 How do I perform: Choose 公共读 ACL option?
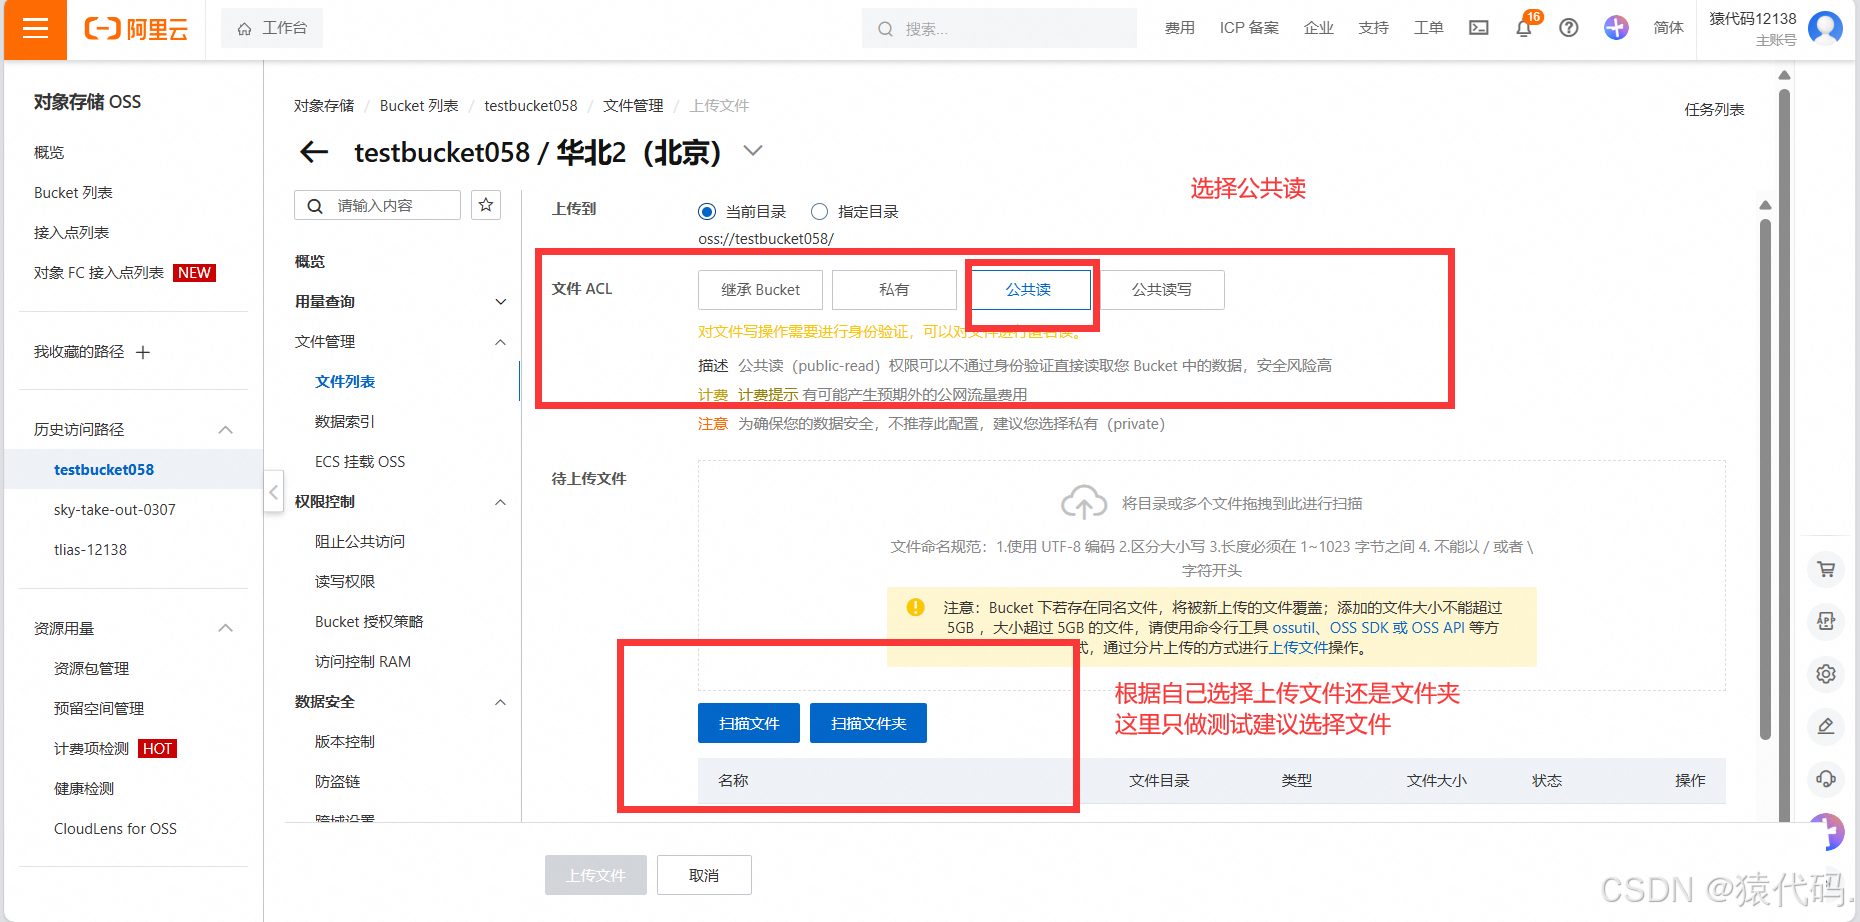tap(1028, 290)
